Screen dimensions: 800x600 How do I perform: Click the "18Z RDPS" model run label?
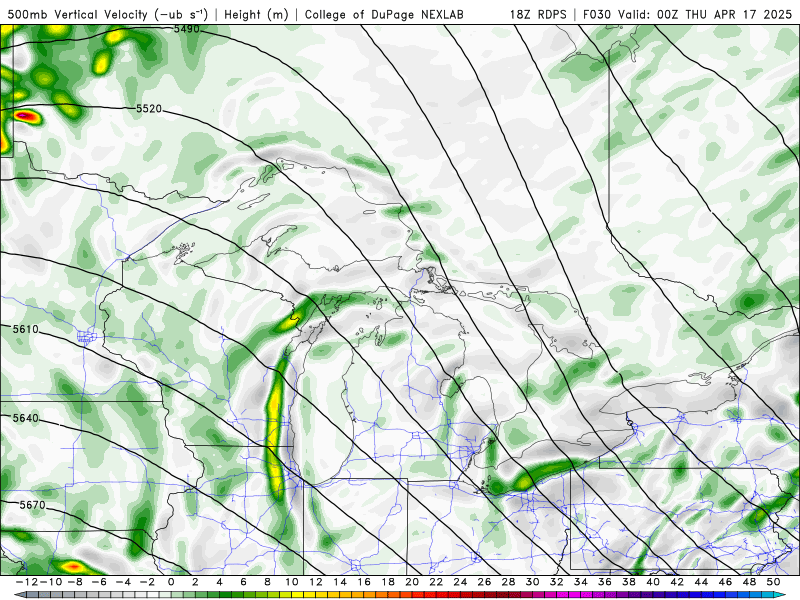point(538,14)
